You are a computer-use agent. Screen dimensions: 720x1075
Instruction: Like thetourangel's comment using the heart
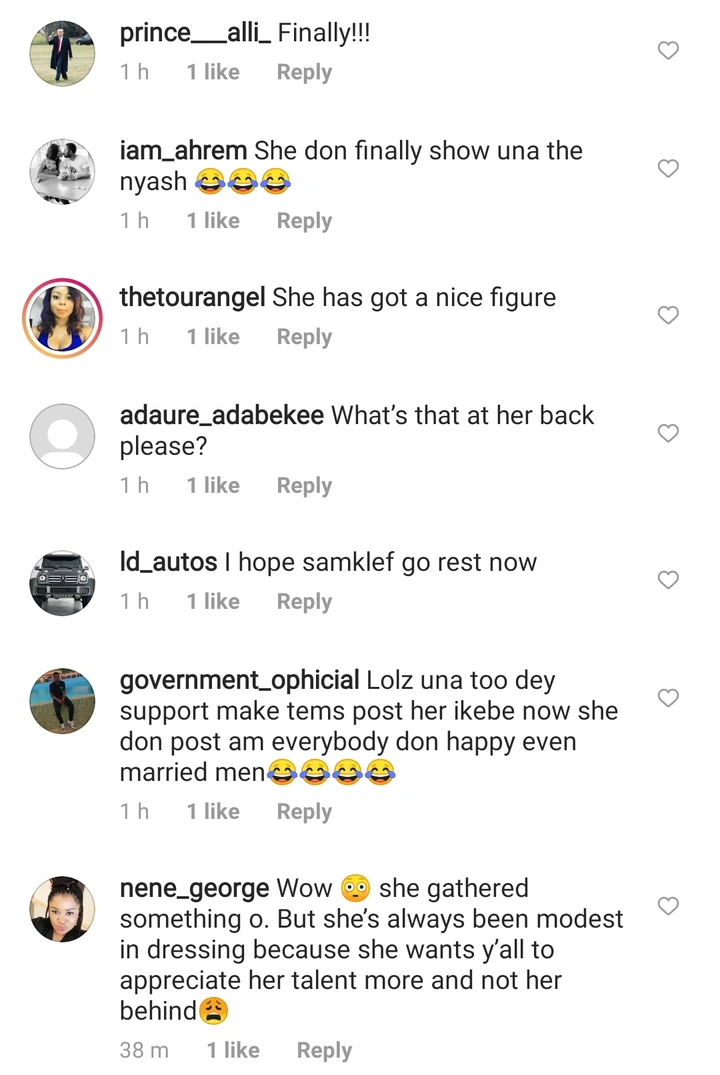point(668,315)
